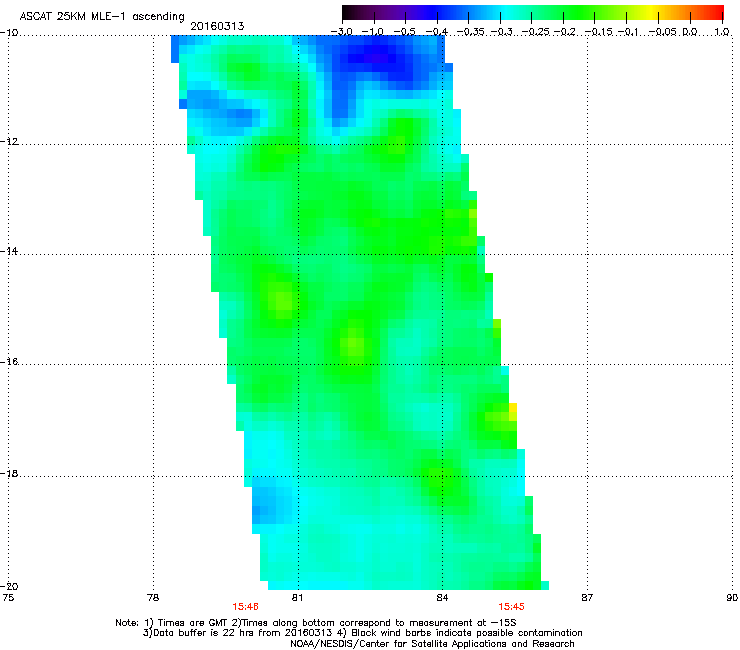Click the 0.0 colorbar label

coord(690,32)
